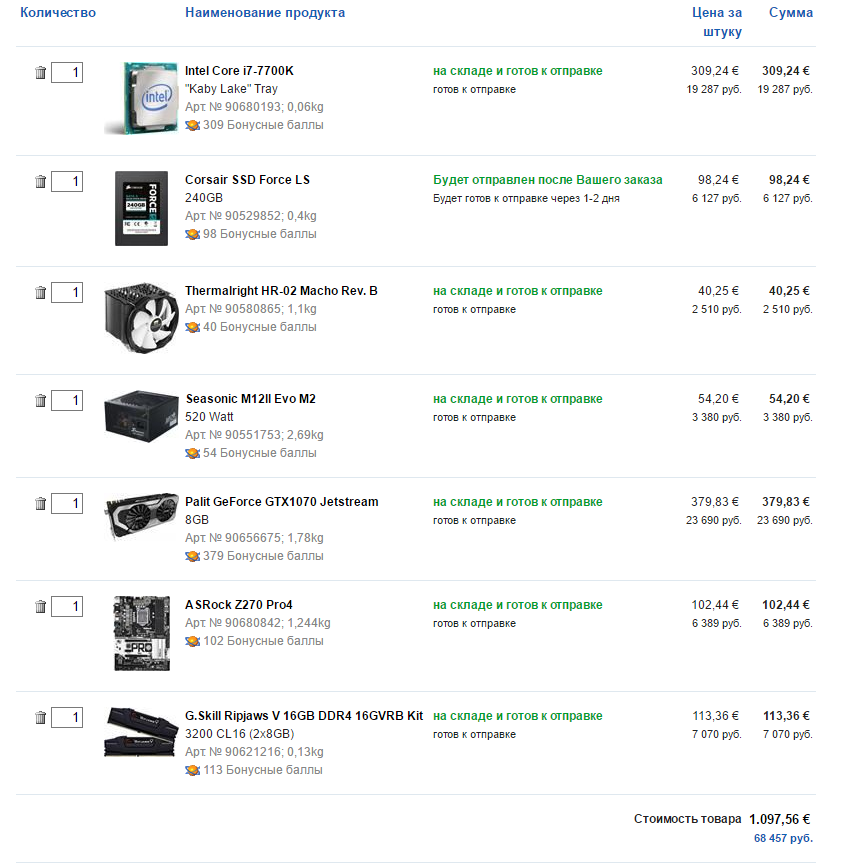This screenshot has height=864, width=853.
Task: Delete Palit GeForce GTX1070 using trash icon
Action: point(40,503)
